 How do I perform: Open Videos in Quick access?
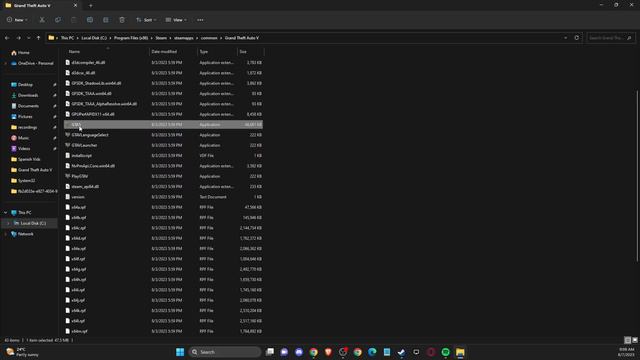(24, 149)
